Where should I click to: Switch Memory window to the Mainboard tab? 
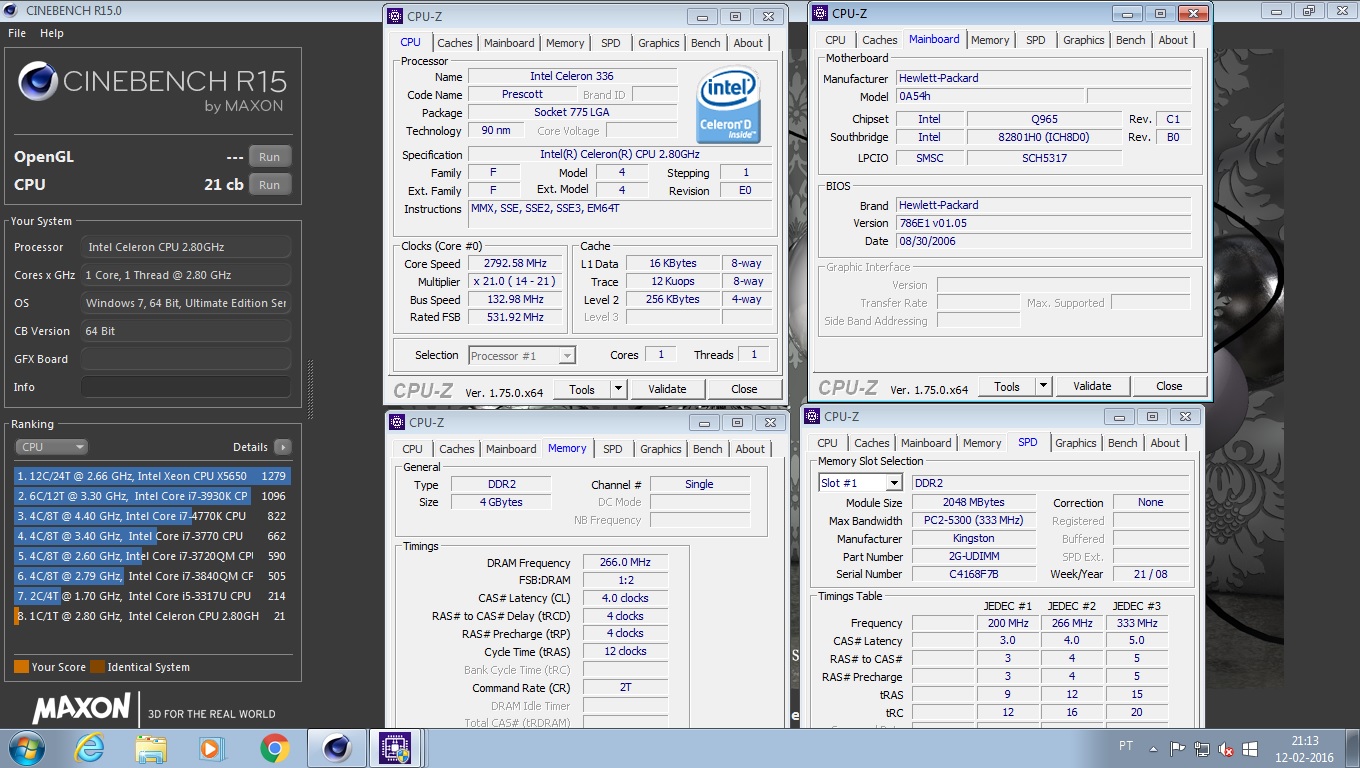[x=511, y=449]
